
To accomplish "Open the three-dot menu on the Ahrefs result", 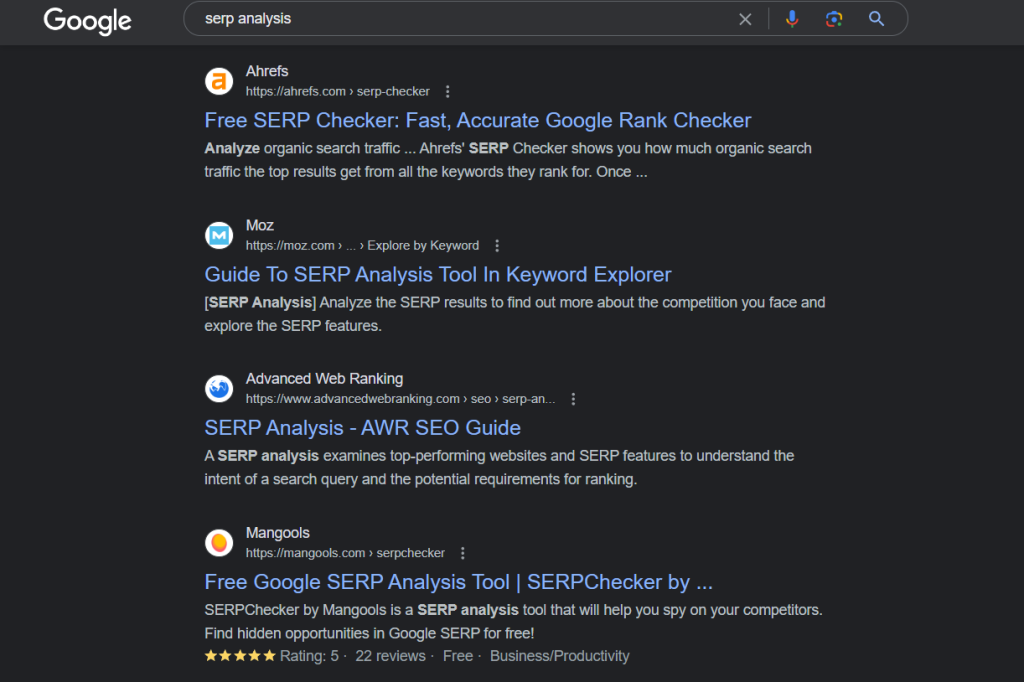I will [x=447, y=90].
